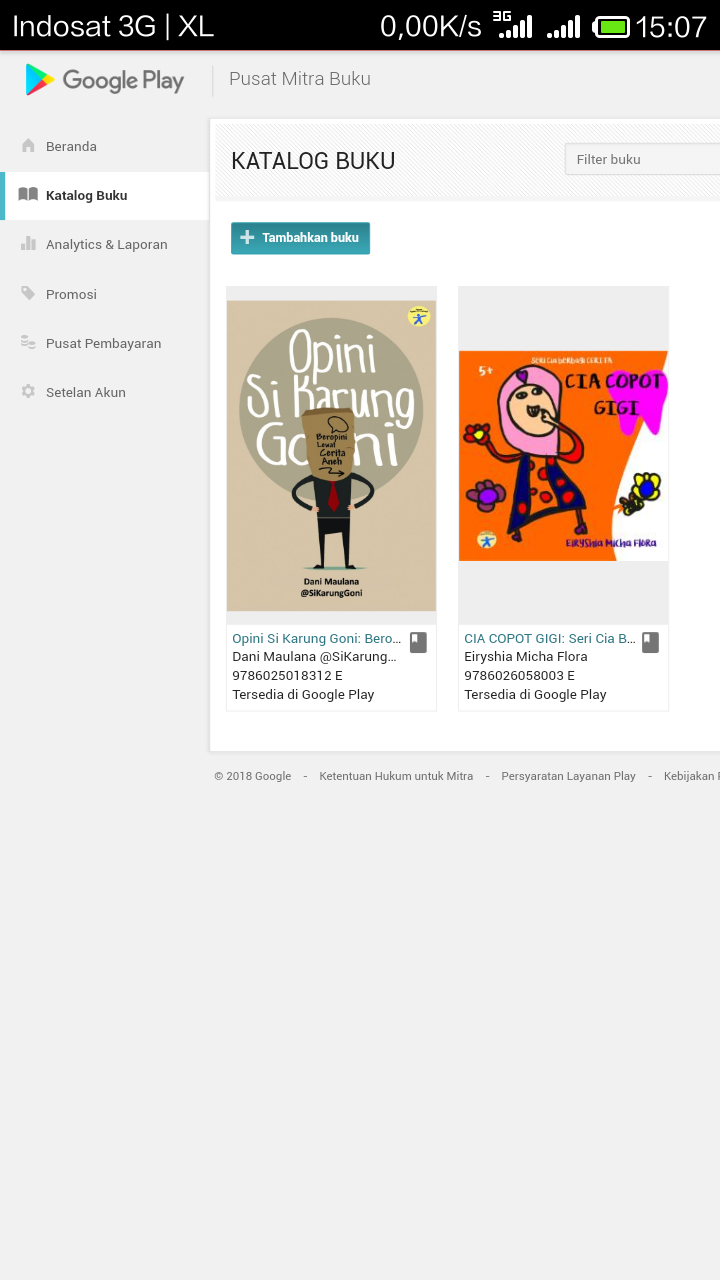Click ISBN 9786025018312 E text
Viewport: 720px width, 1280px height.
point(288,676)
